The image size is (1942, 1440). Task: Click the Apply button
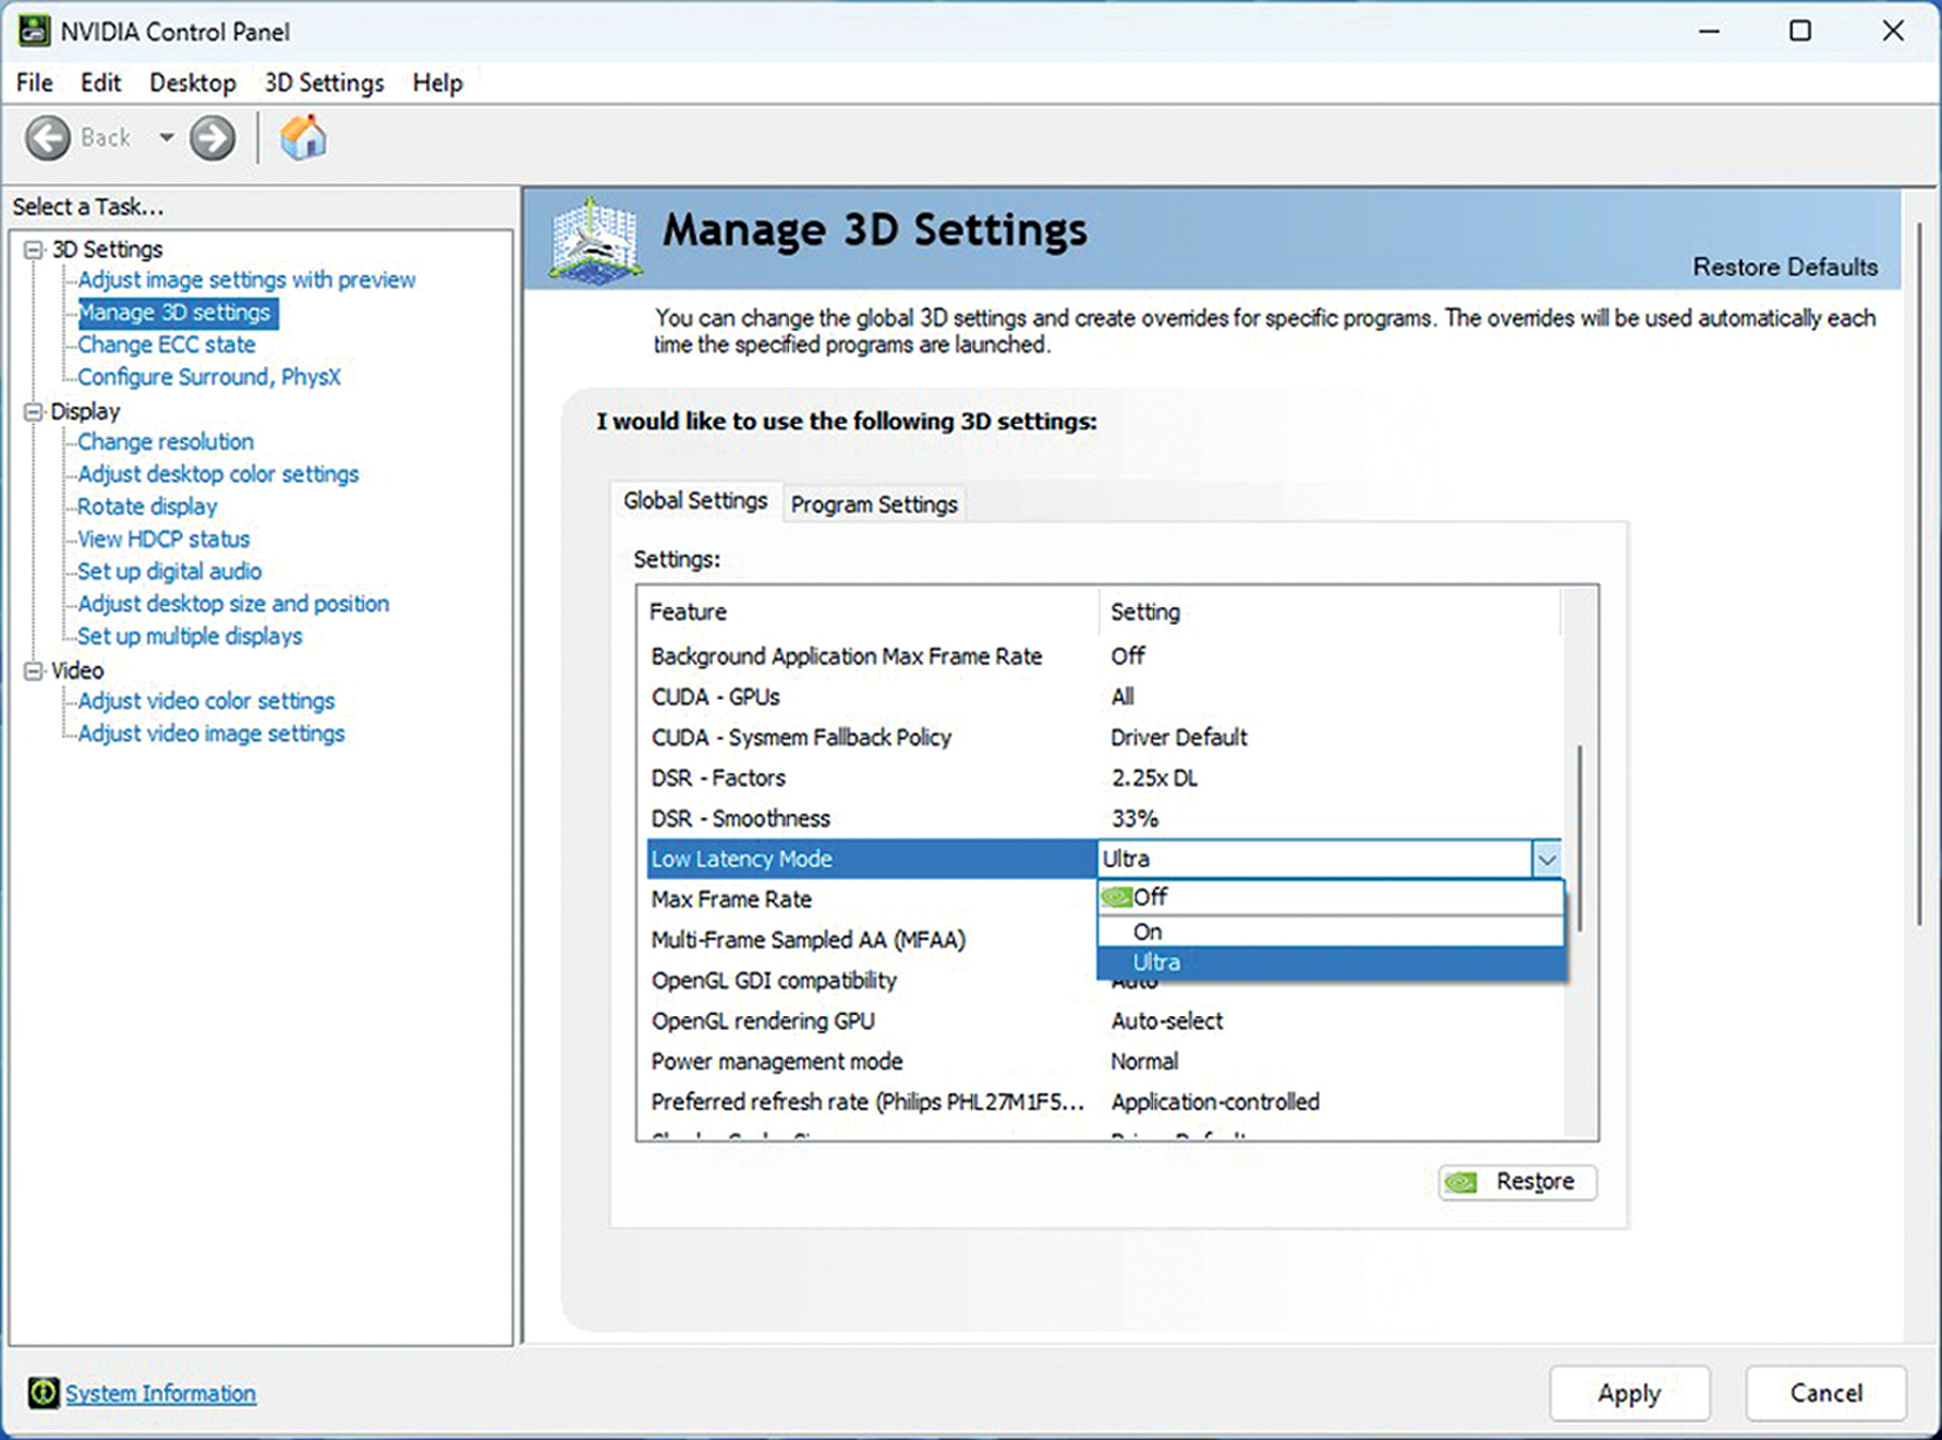click(x=1629, y=1393)
